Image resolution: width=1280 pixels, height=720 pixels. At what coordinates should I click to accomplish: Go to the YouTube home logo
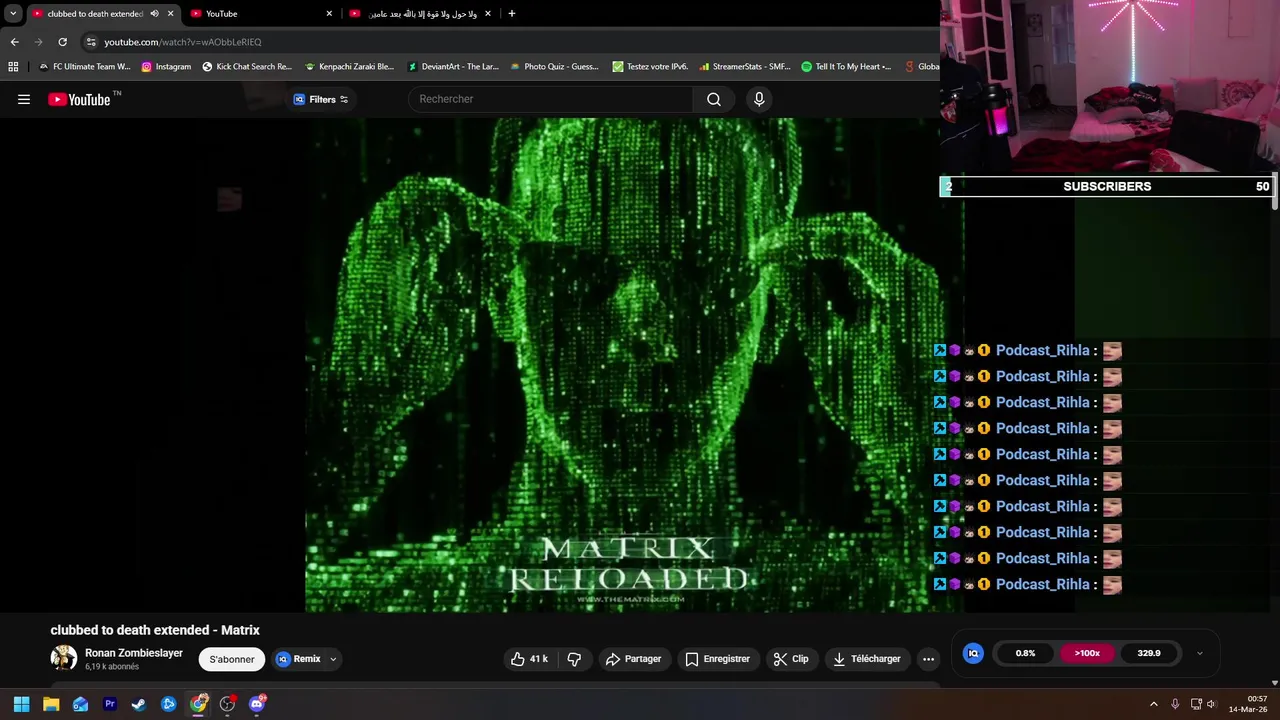pos(79,99)
